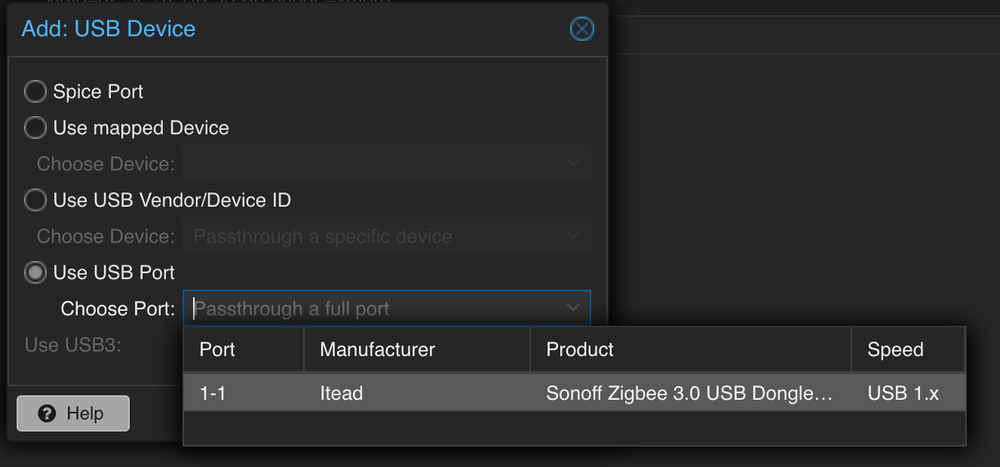Collapse the Choose Port dropdown arrow

pyautogui.click(x=573, y=308)
